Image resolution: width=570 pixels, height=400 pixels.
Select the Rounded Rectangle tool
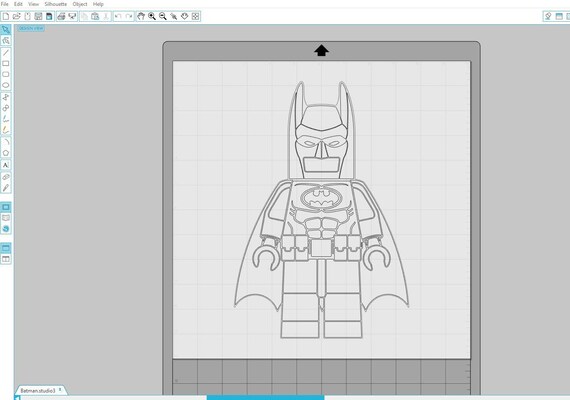coord(6,75)
